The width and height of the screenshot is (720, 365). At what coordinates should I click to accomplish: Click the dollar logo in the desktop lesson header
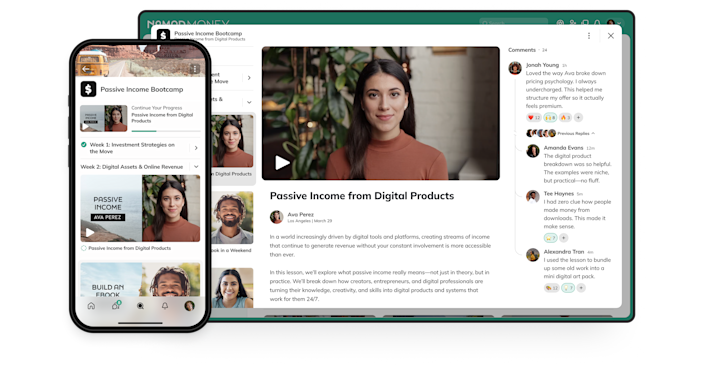[163, 35]
